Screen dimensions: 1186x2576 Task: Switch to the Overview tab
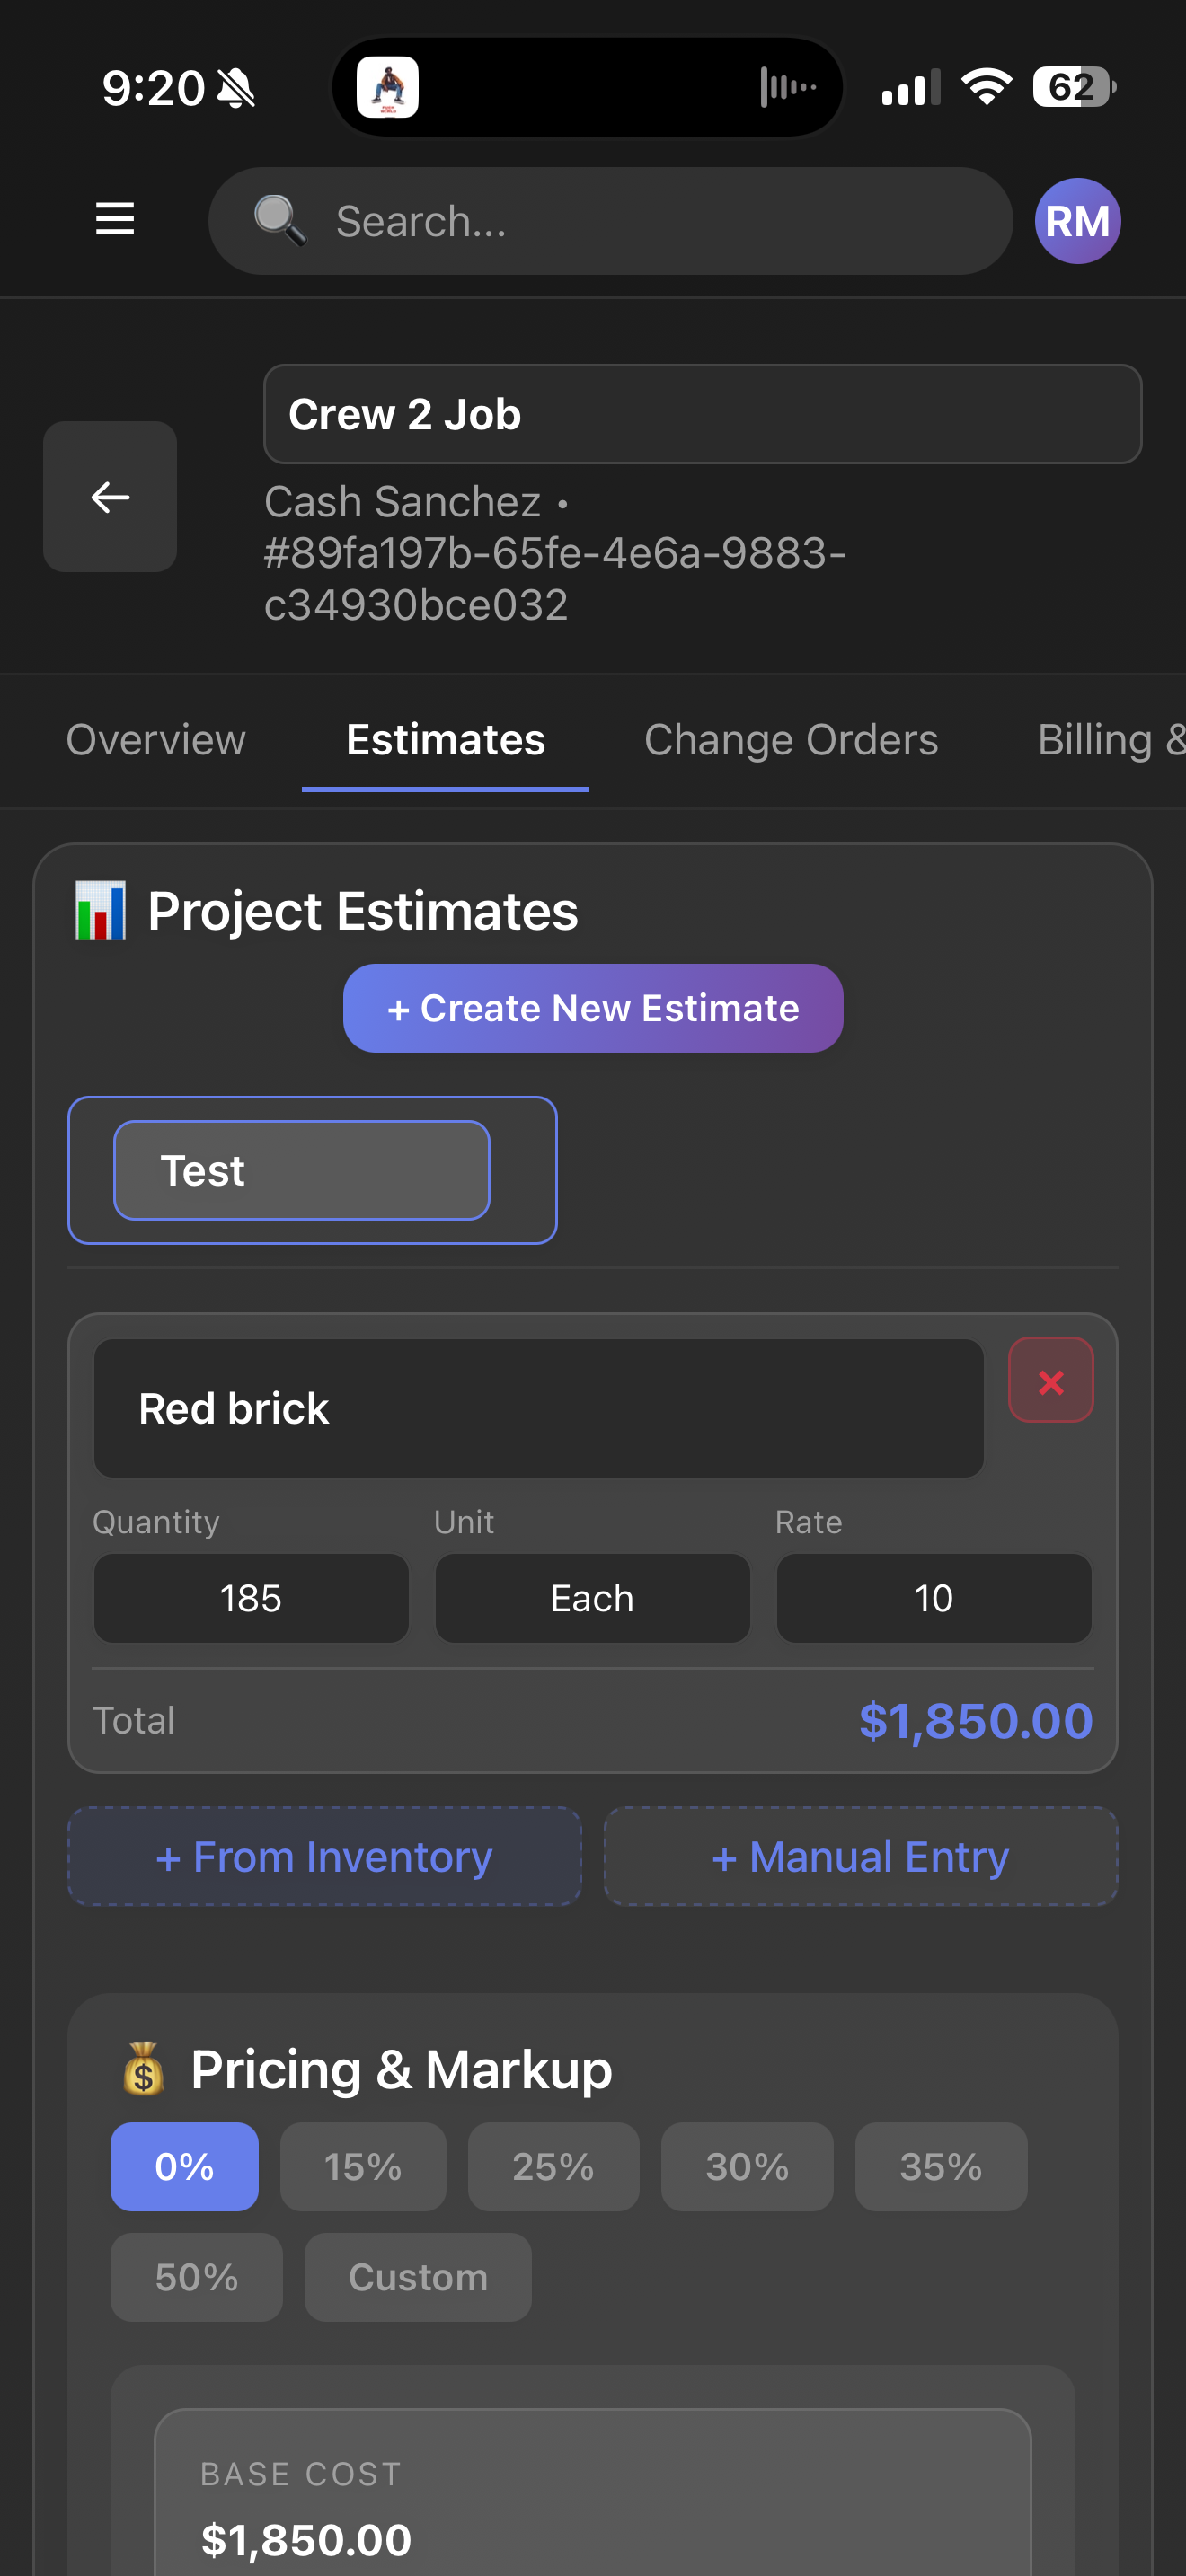(155, 740)
